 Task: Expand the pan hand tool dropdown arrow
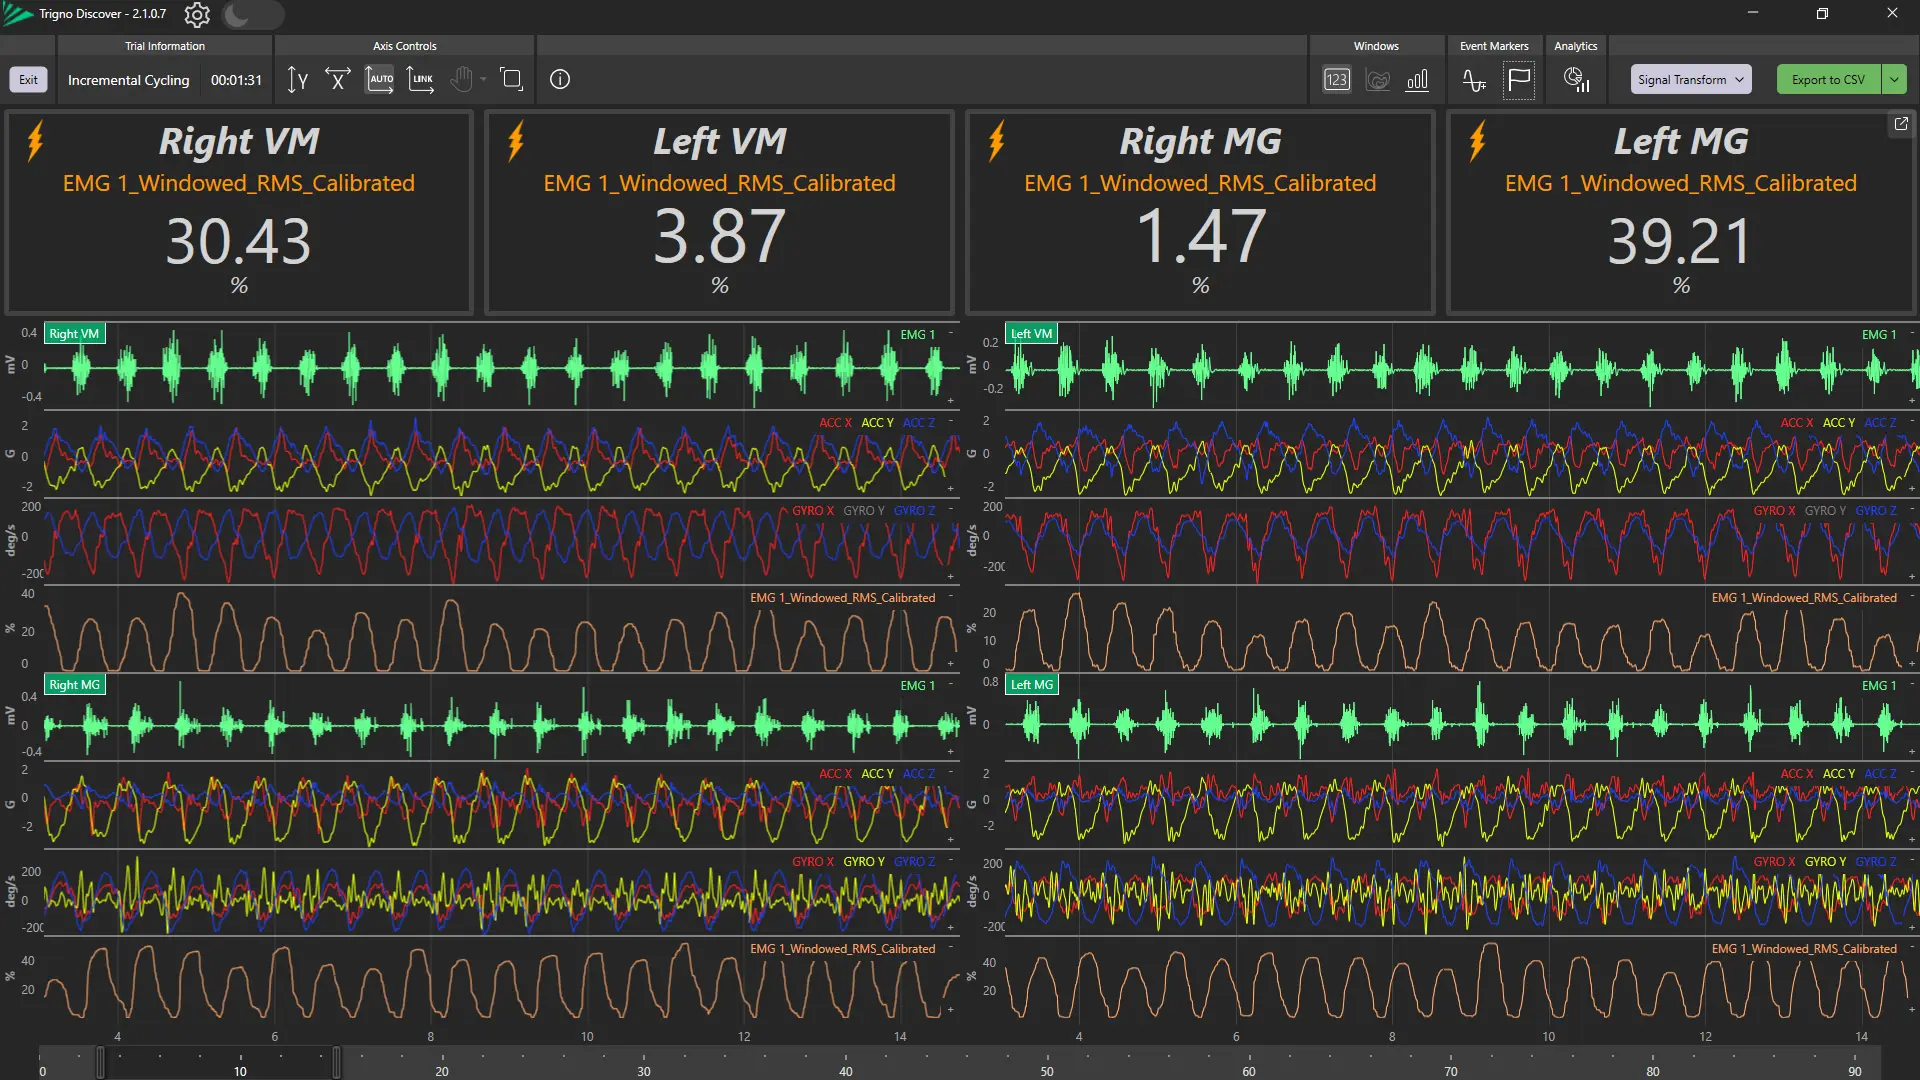tap(483, 80)
